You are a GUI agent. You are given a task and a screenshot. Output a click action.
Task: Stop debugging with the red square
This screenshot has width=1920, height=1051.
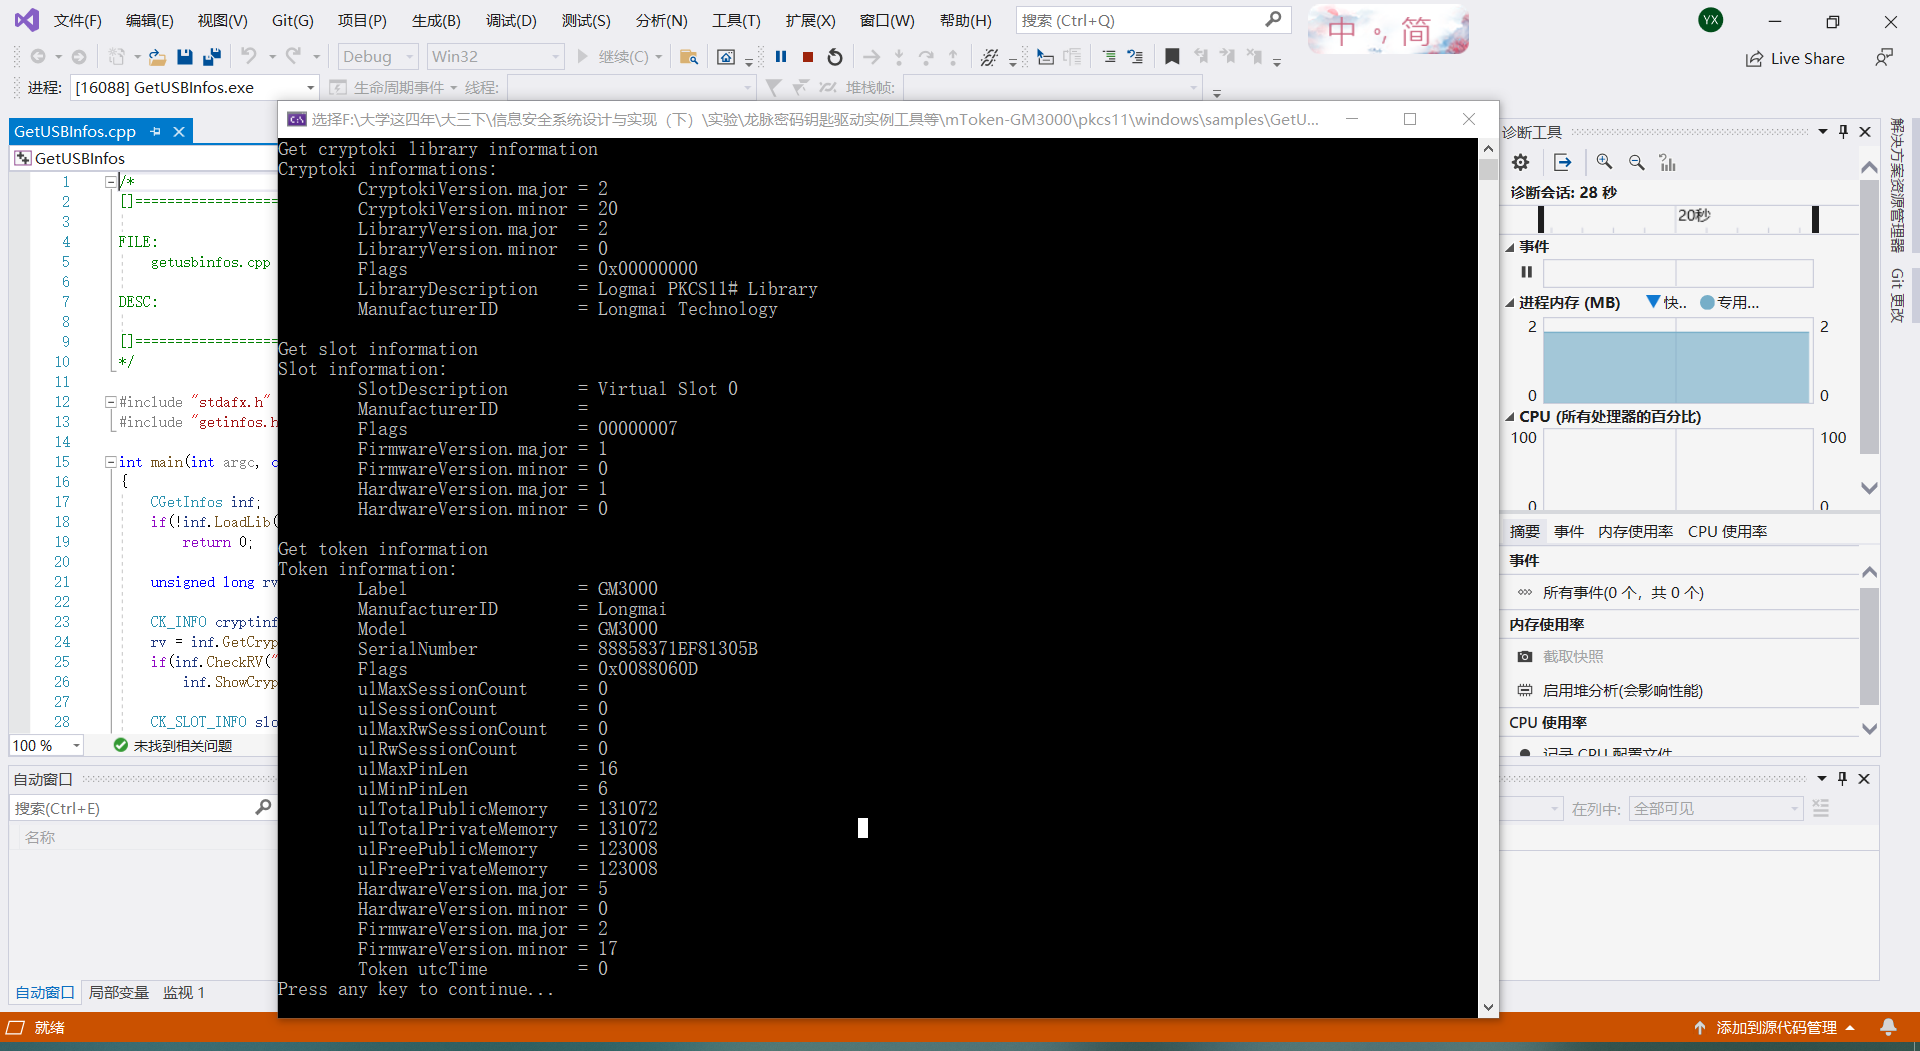[808, 57]
